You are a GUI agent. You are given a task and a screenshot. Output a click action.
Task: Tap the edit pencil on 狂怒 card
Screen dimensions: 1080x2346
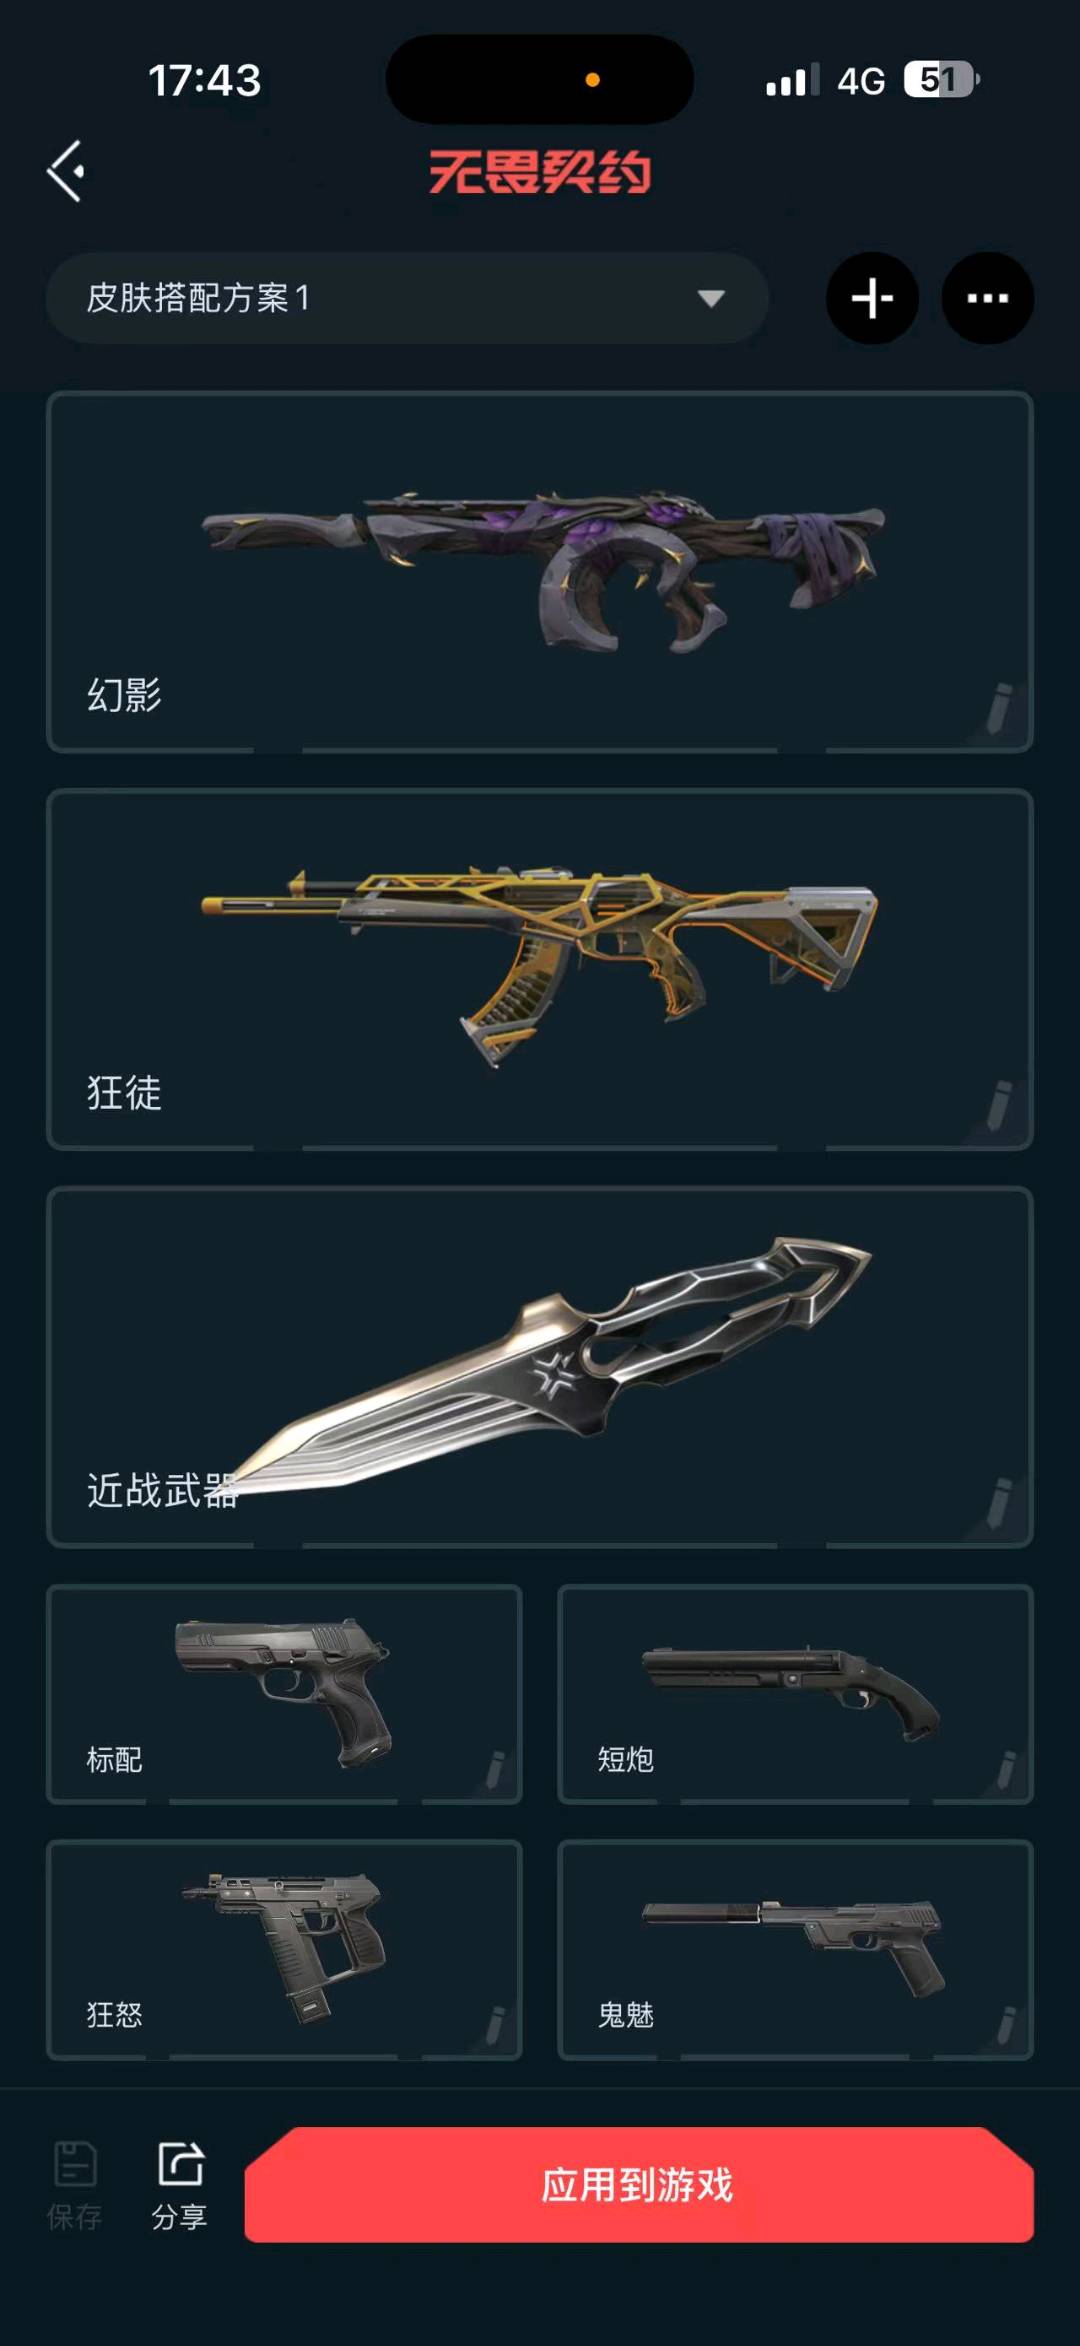point(495,2025)
